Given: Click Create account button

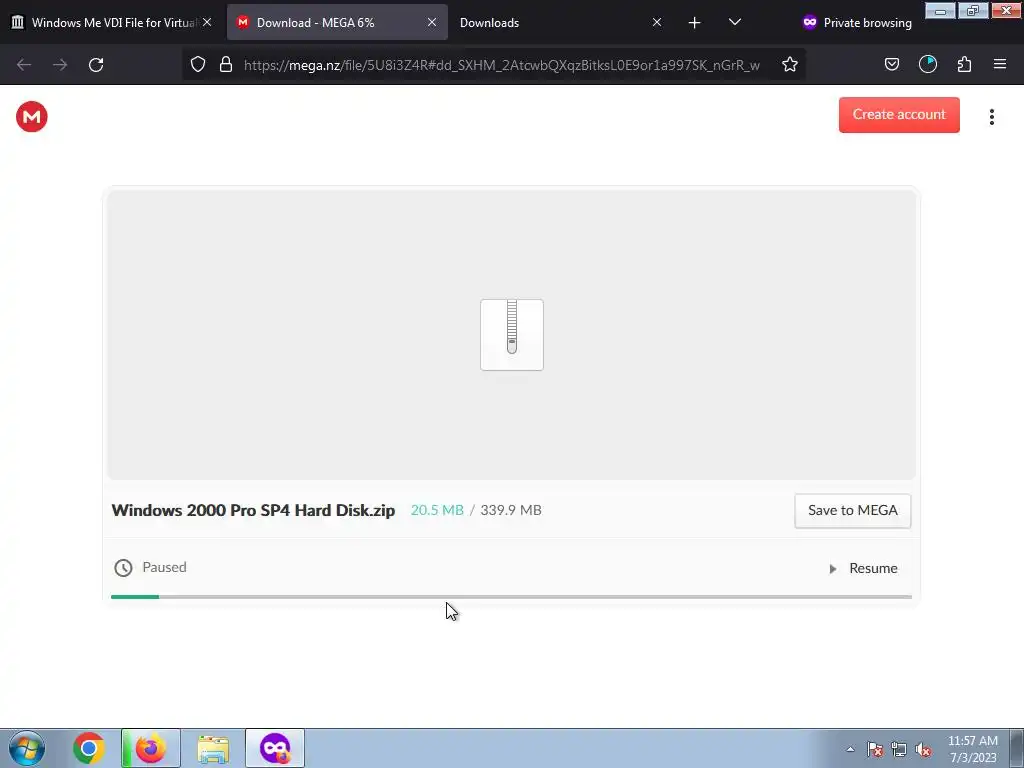Looking at the screenshot, I should click(x=899, y=115).
